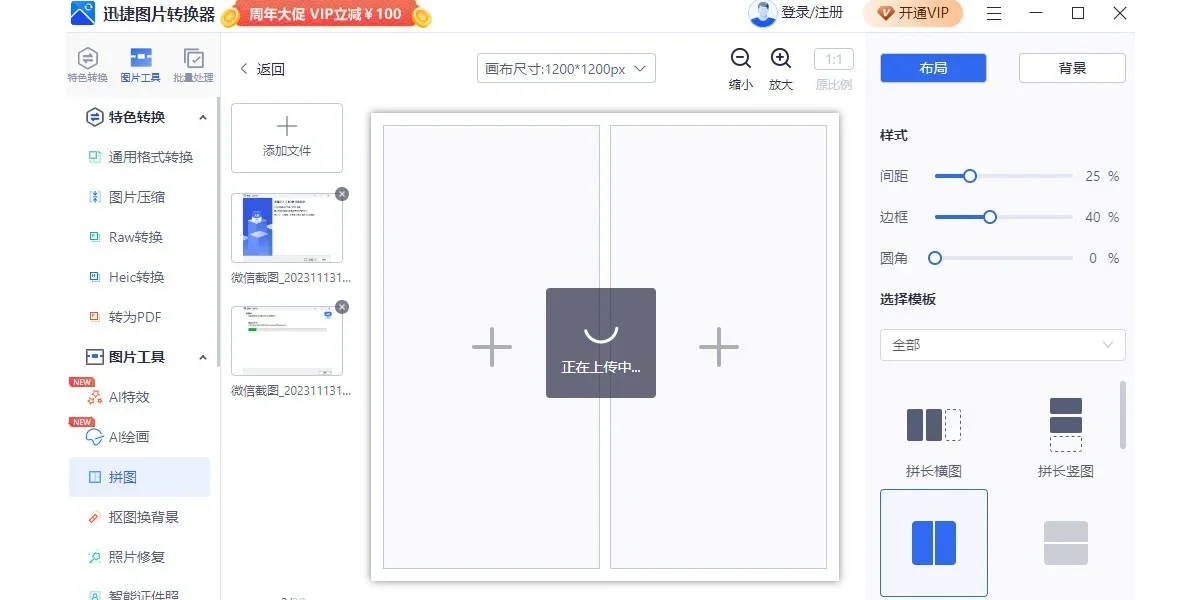Screen dimensions: 1200x600
Task: Select the two-column vertical split template
Action: coord(934,543)
